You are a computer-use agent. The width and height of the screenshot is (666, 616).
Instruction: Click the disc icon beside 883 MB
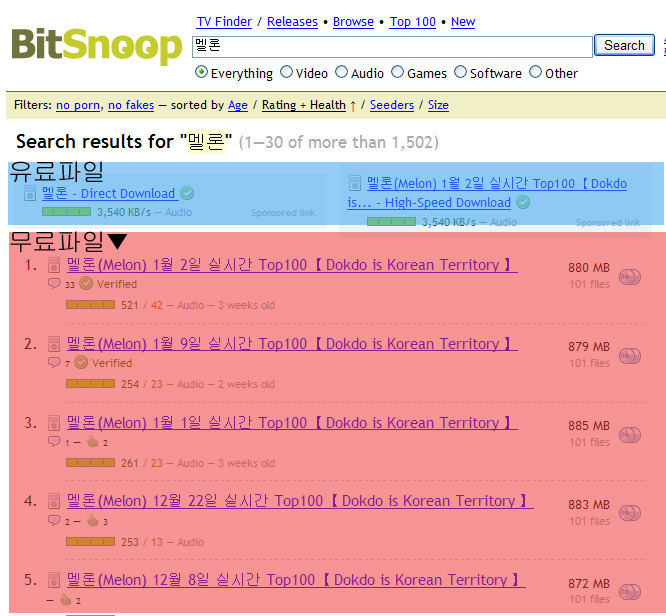(x=629, y=513)
